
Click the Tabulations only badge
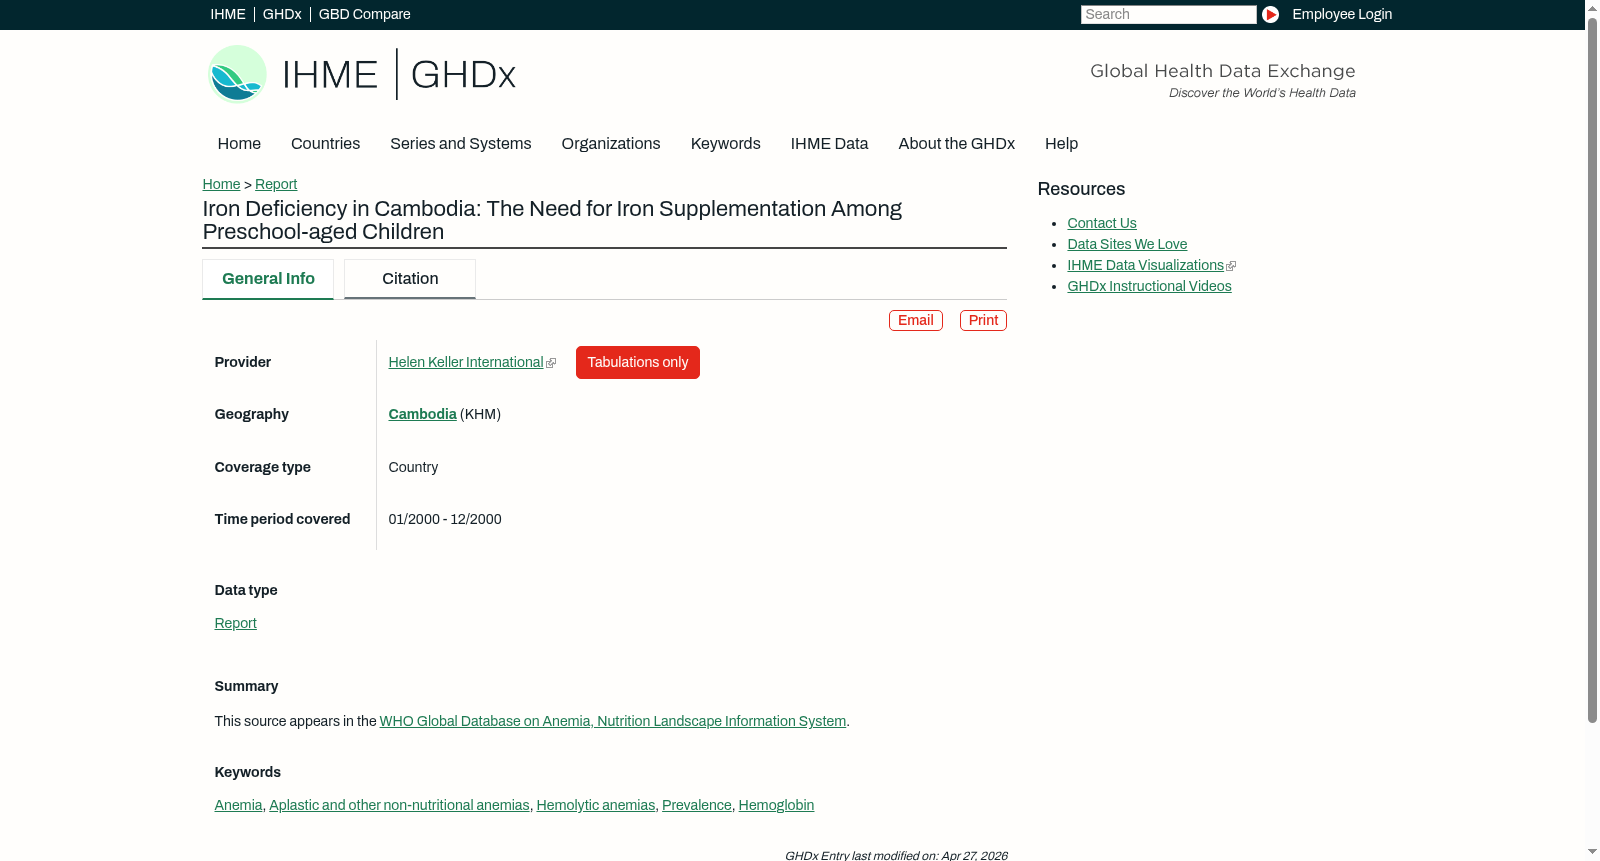pyautogui.click(x=638, y=362)
